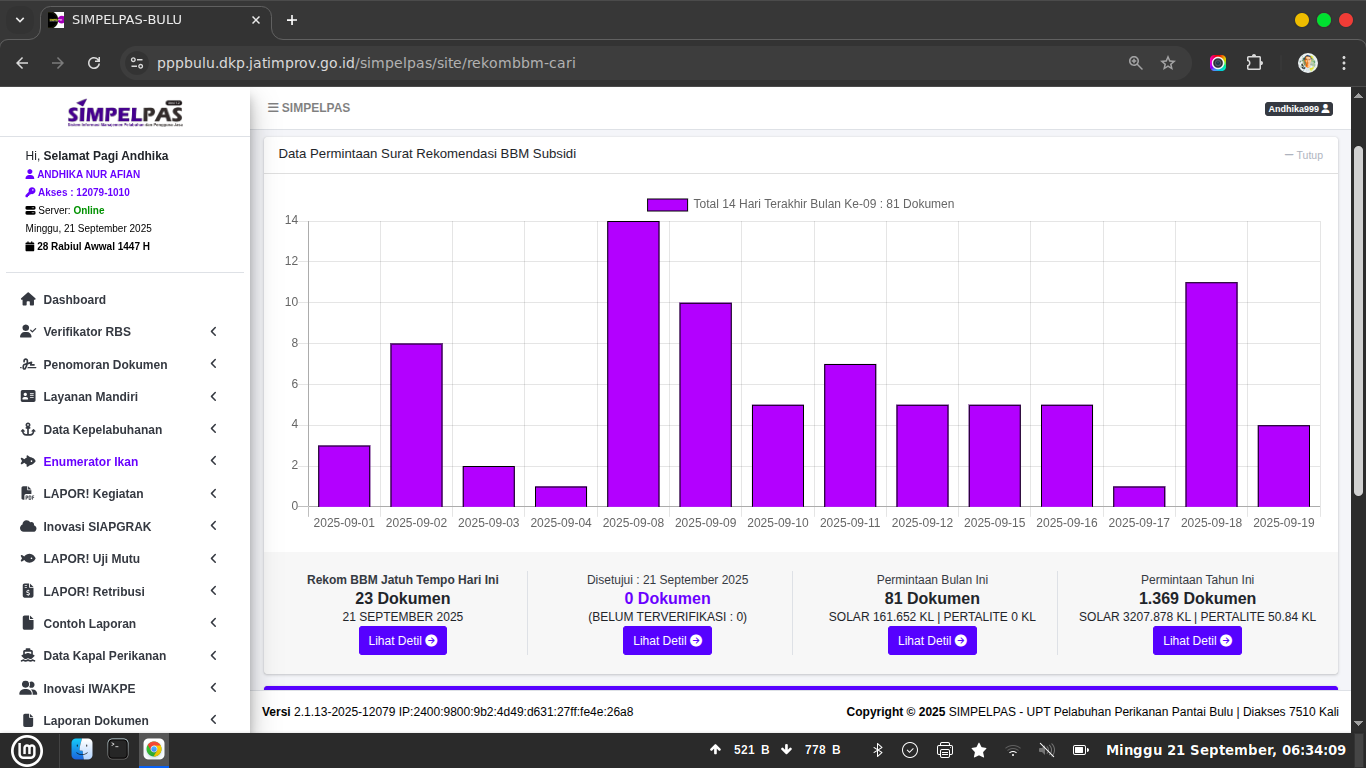1366x768 pixels.
Task: Click the Enumerator Ikan fish icon
Action: point(28,462)
